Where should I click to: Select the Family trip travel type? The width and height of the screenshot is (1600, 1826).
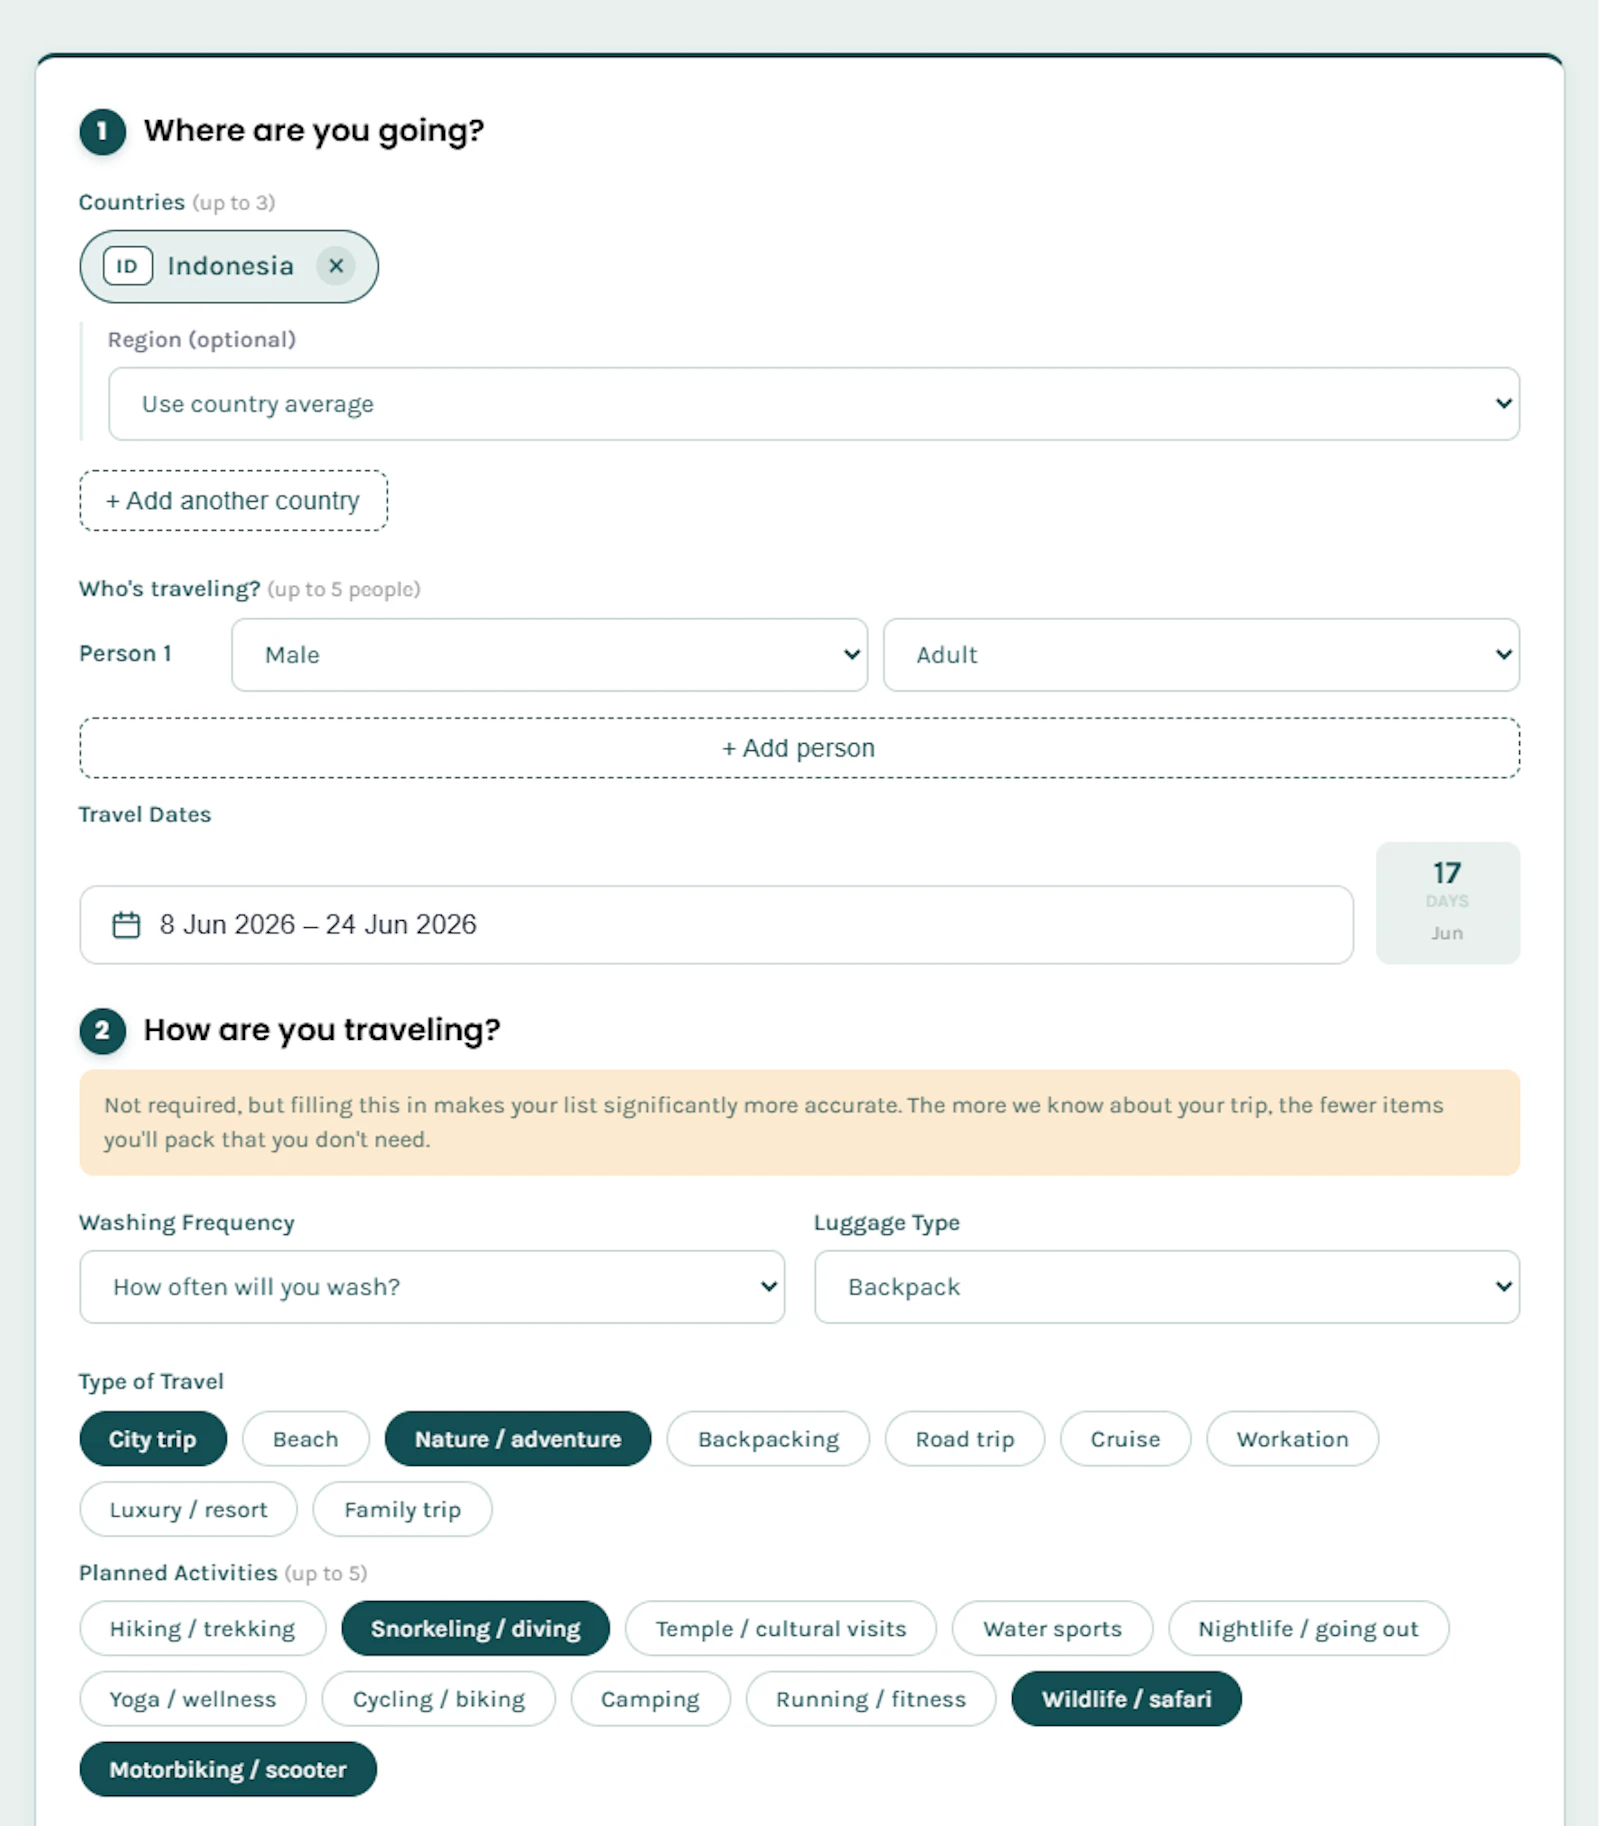pyautogui.click(x=402, y=1509)
